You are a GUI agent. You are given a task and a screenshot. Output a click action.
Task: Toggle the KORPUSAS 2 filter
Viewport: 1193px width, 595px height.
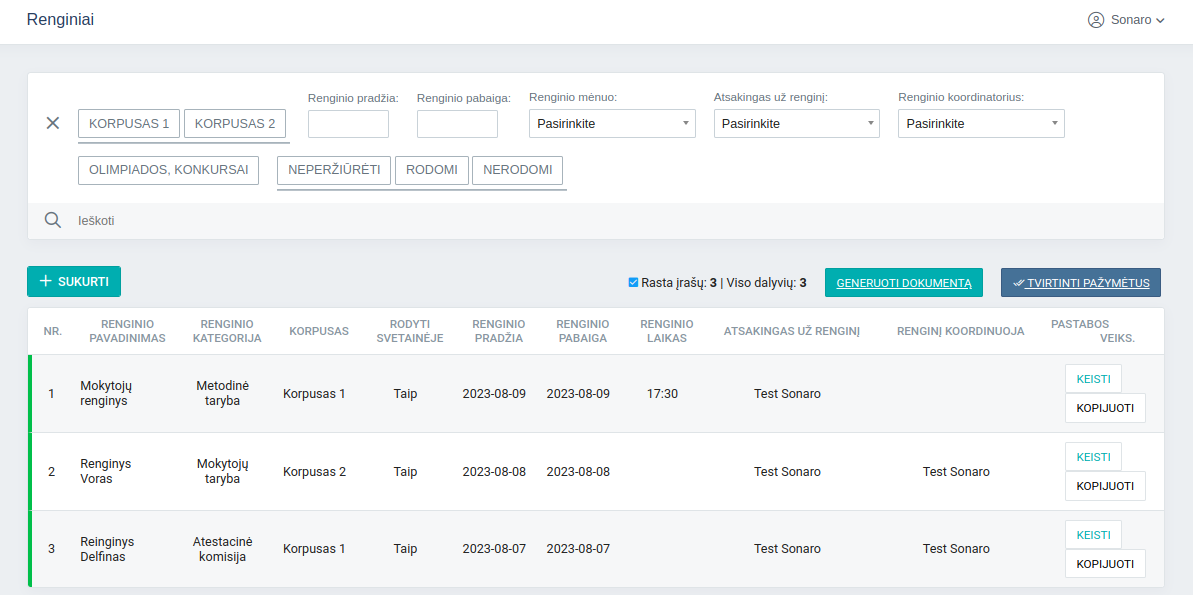coord(235,124)
